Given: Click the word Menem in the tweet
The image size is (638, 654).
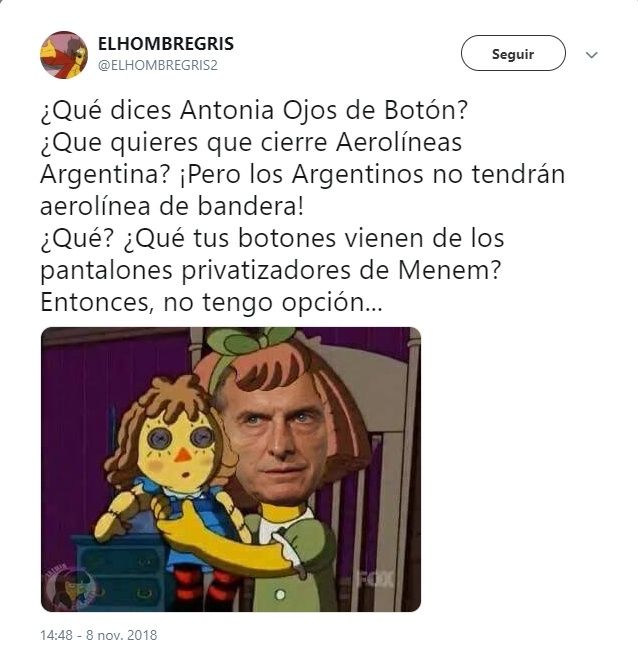Looking at the screenshot, I should click(x=442, y=270).
